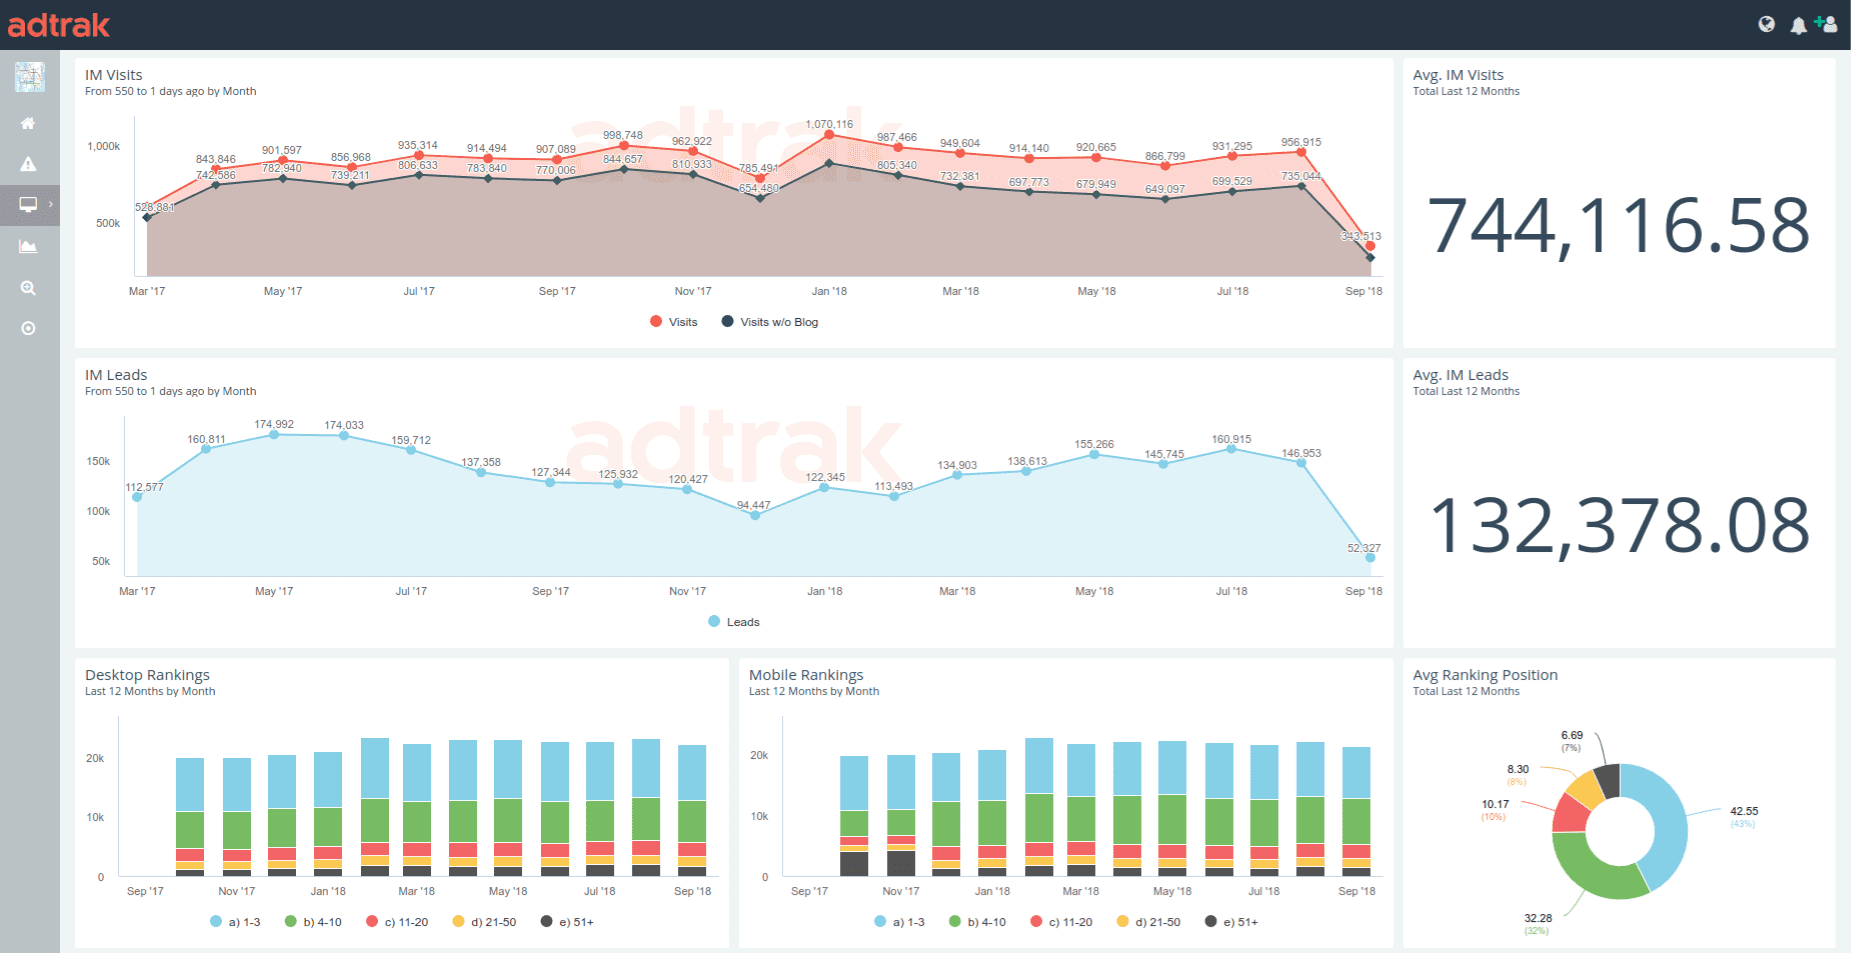The height and width of the screenshot is (953, 1851).
Task: Select the monitor dashboard sidebar icon
Action: [x=28, y=205]
